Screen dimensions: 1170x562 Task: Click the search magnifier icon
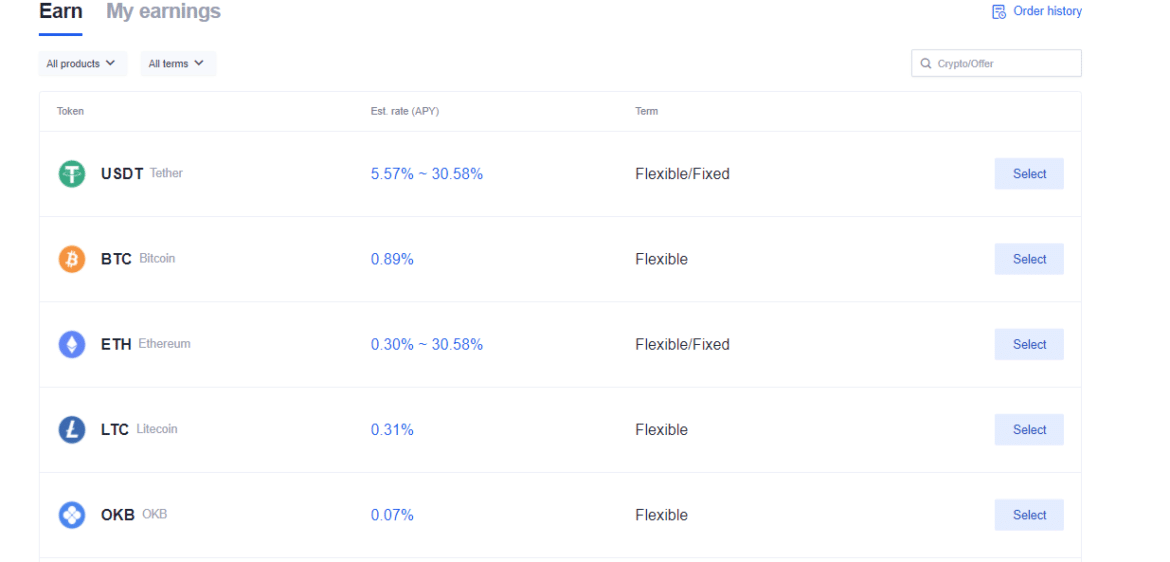tap(926, 64)
